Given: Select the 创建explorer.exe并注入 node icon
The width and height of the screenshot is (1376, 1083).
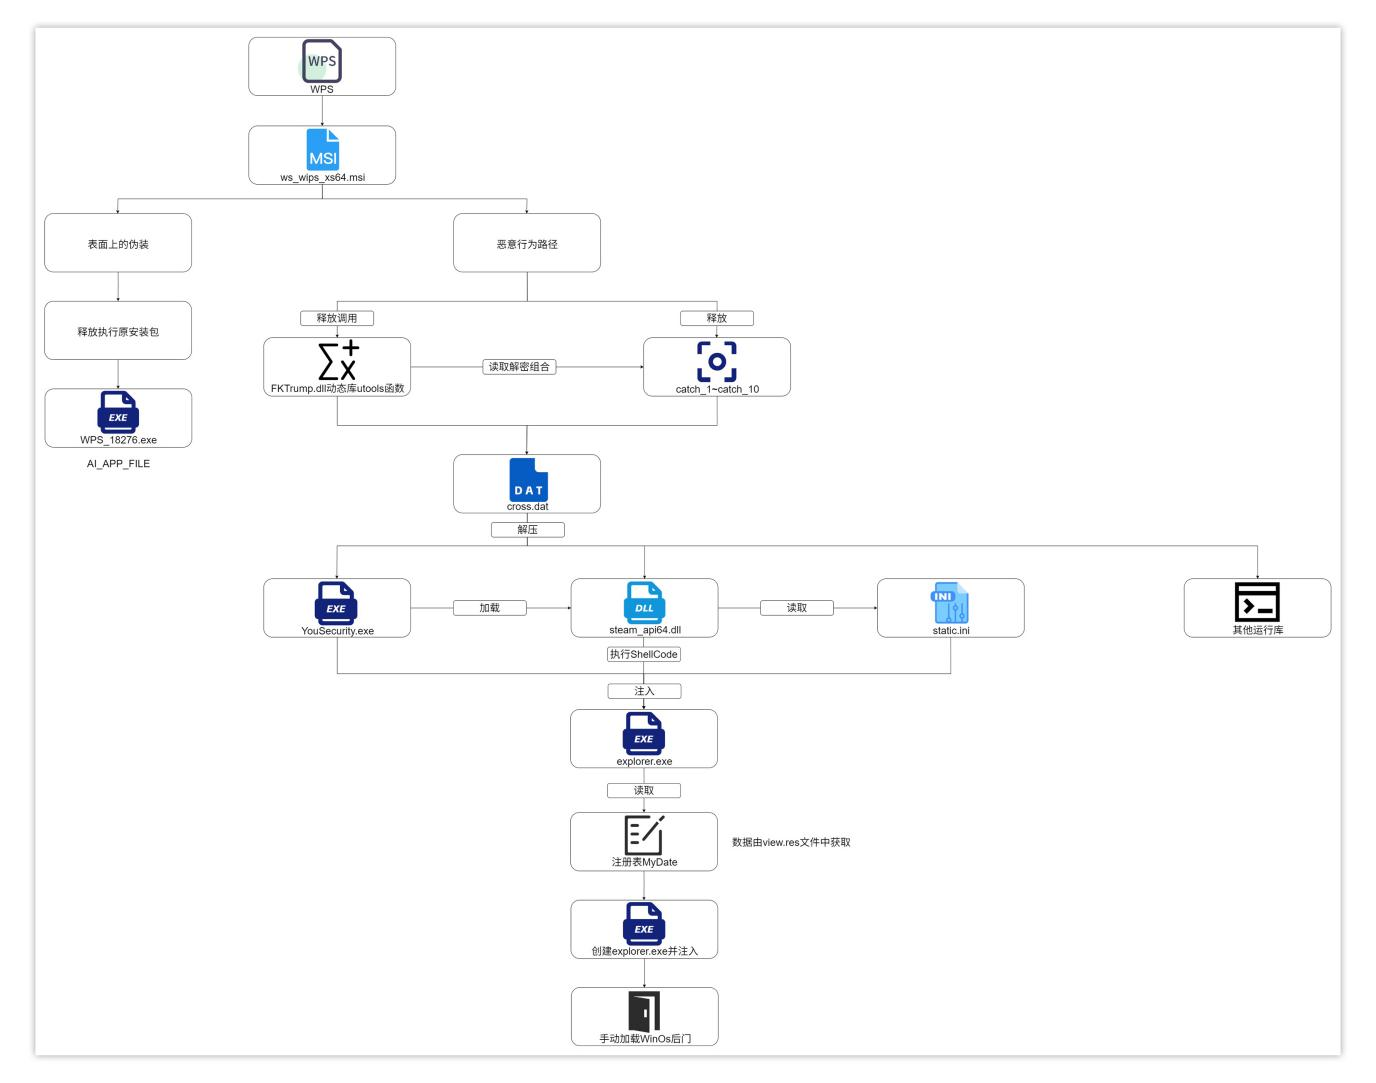Looking at the screenshot, I should [644, 924].
